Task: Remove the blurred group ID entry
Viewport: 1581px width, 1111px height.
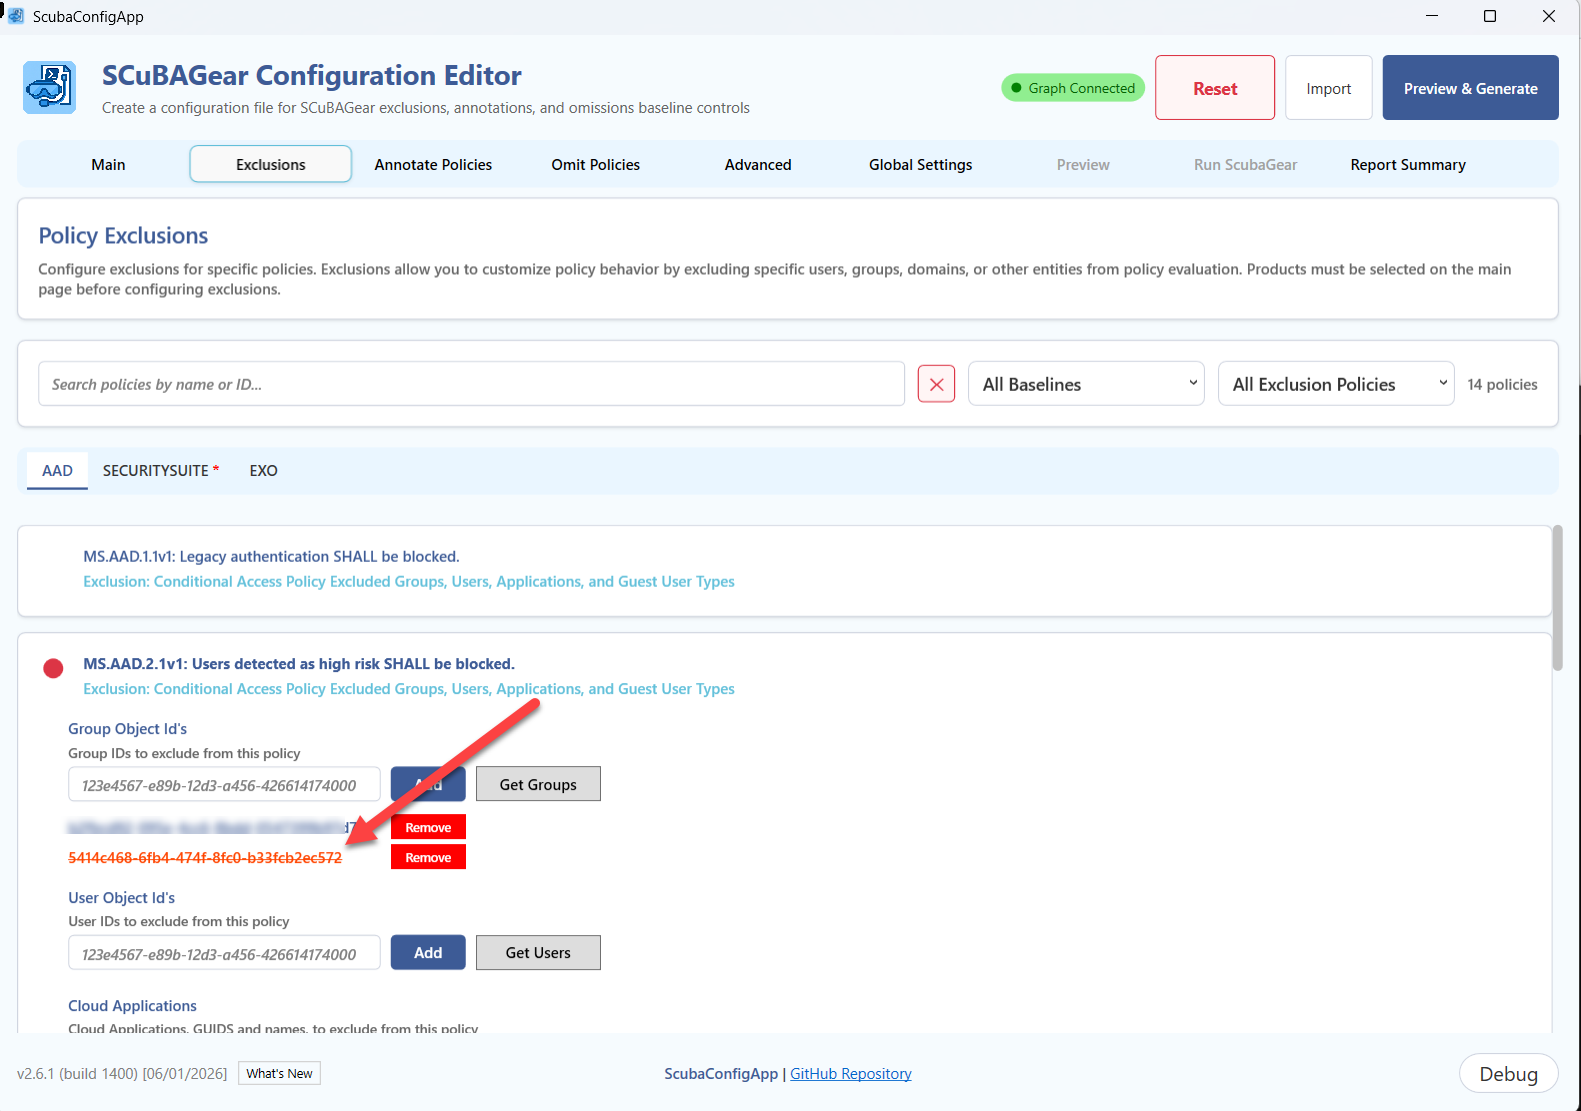Action: [x=428, y=827]
